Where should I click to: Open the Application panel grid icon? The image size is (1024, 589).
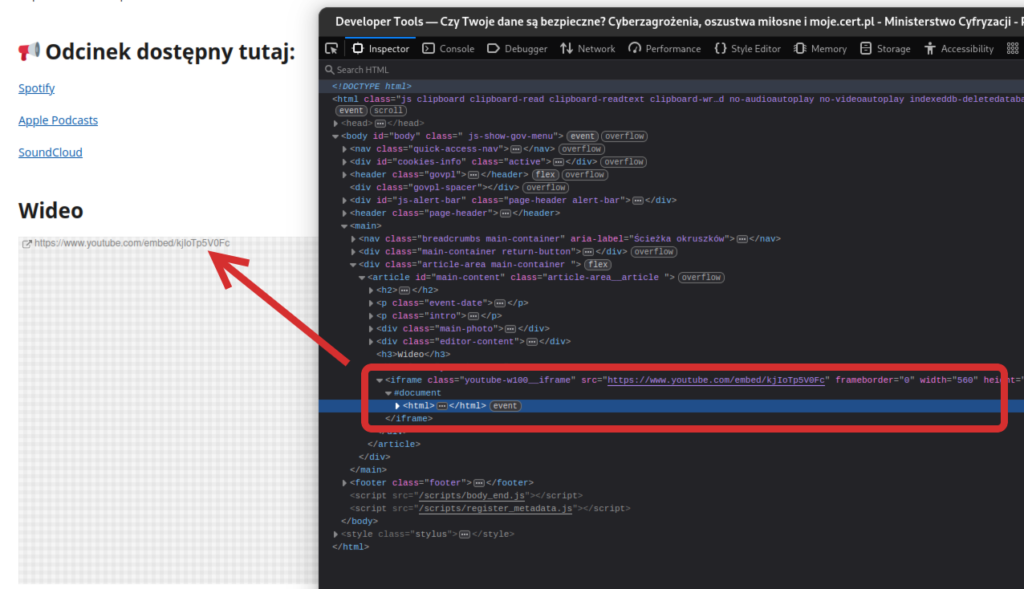(1011, 48)
